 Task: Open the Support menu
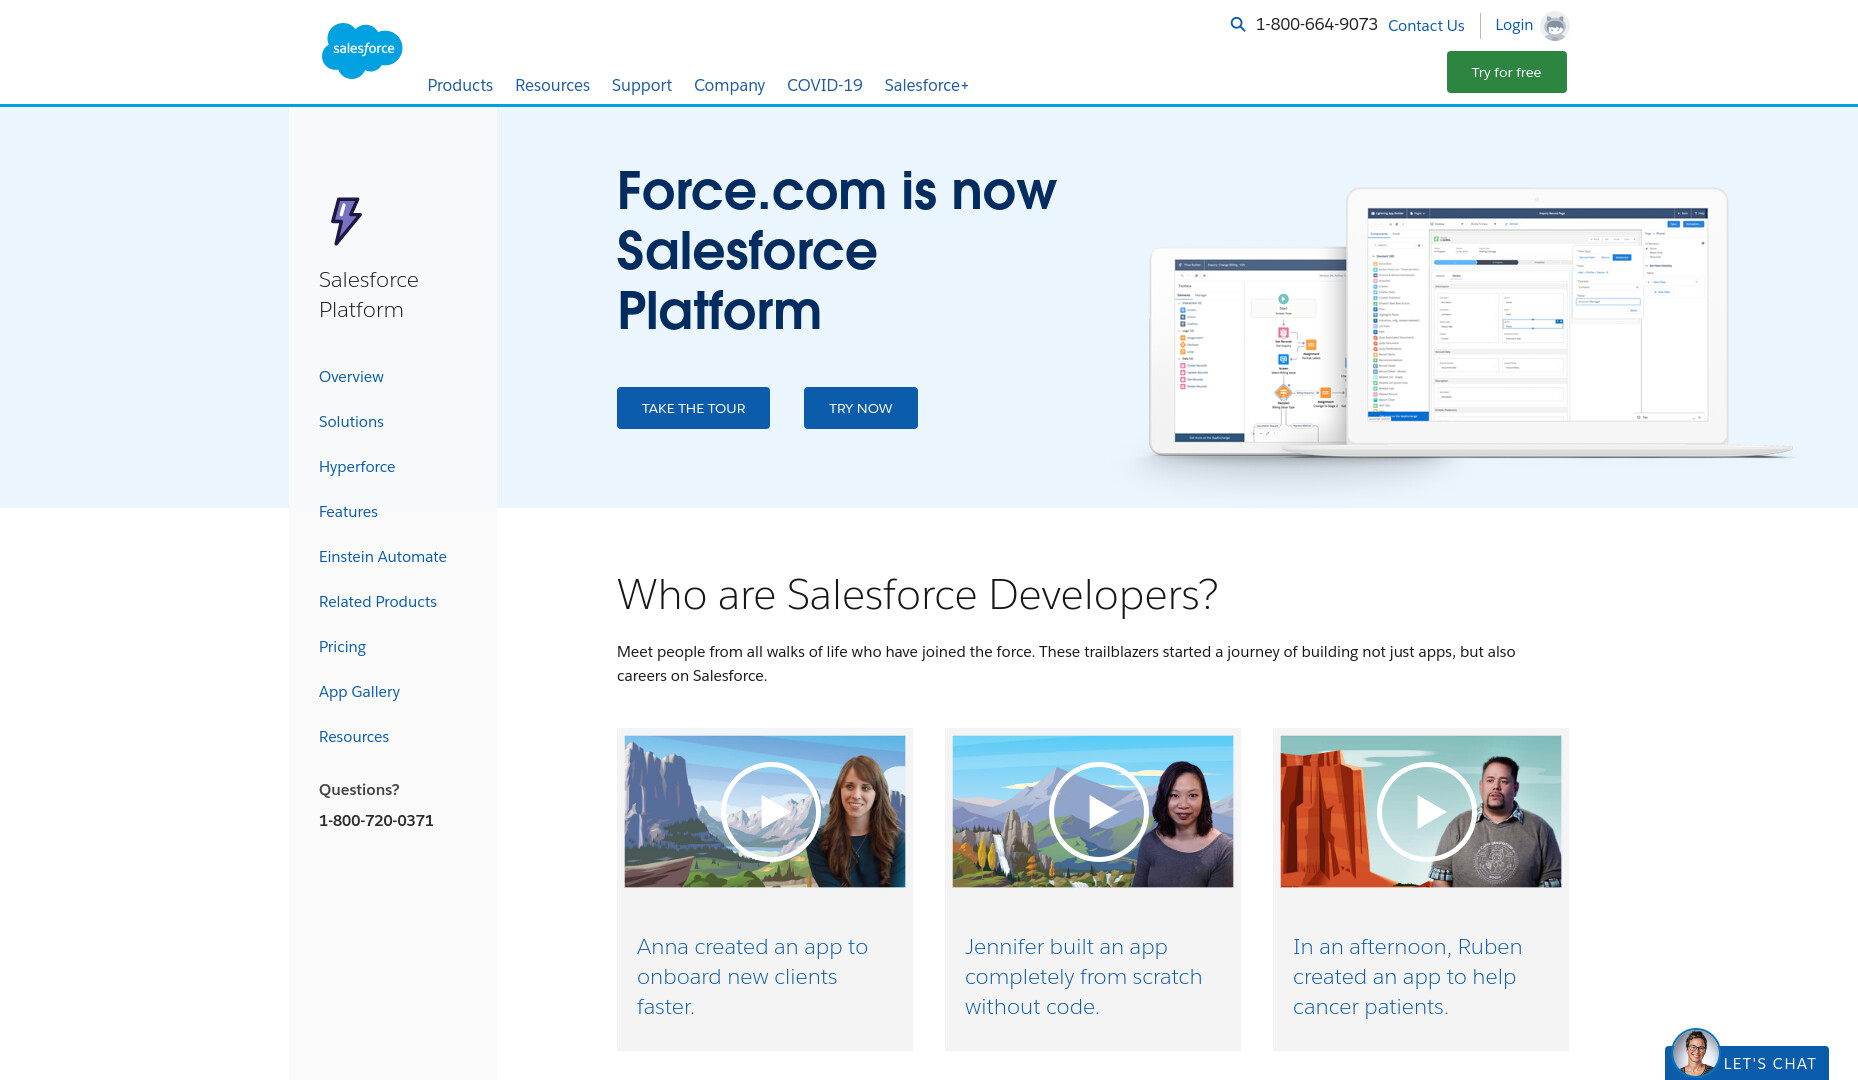pyautogui.click(x=642, y=85)
